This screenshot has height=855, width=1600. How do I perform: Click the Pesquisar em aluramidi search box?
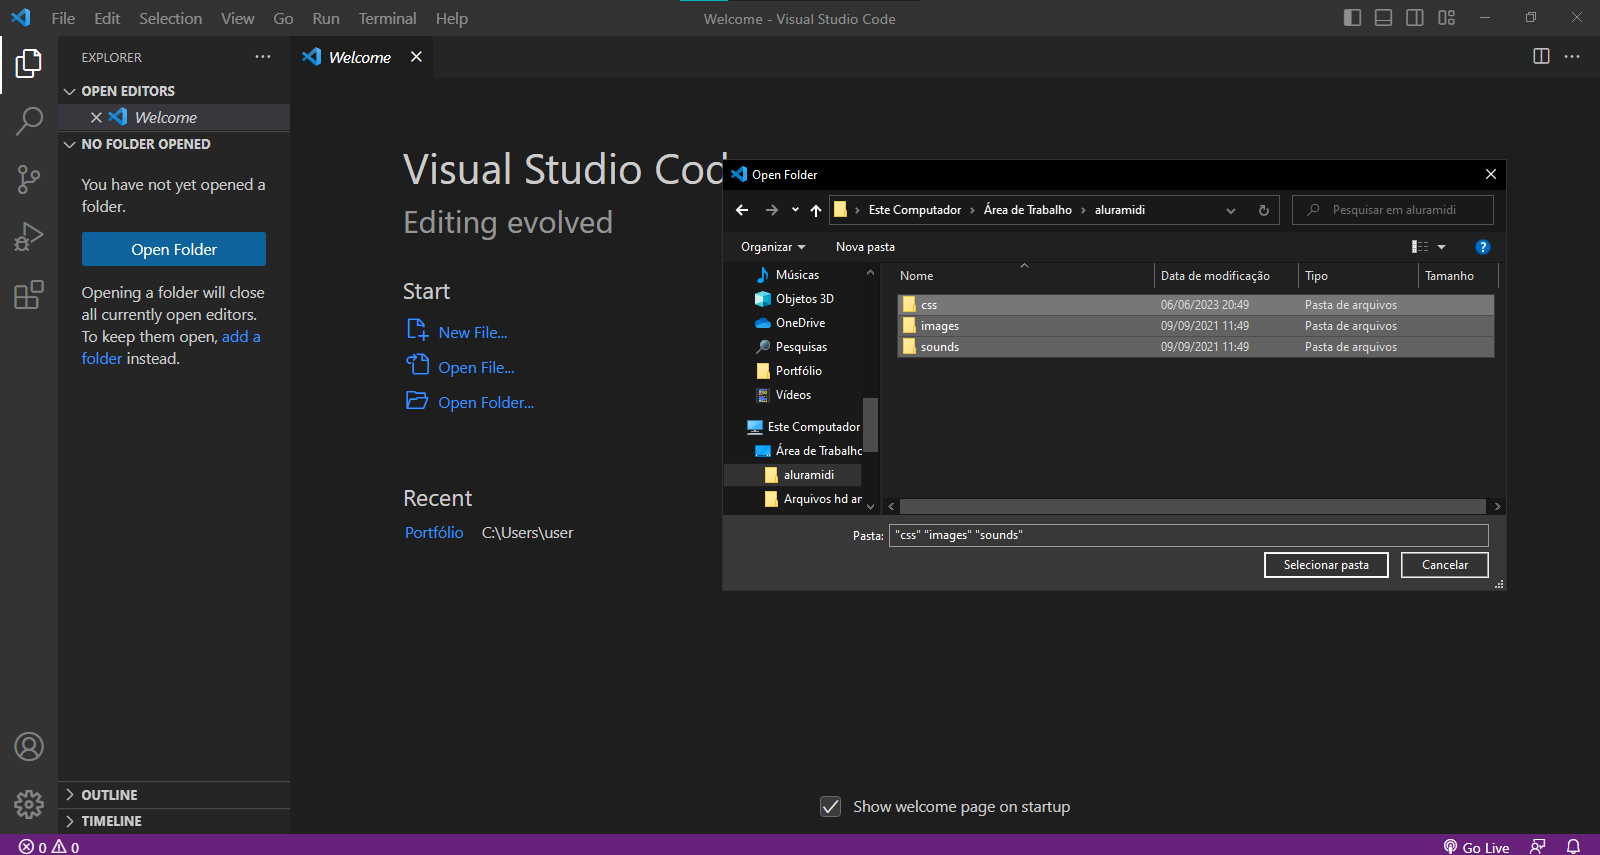[1393, 210]
